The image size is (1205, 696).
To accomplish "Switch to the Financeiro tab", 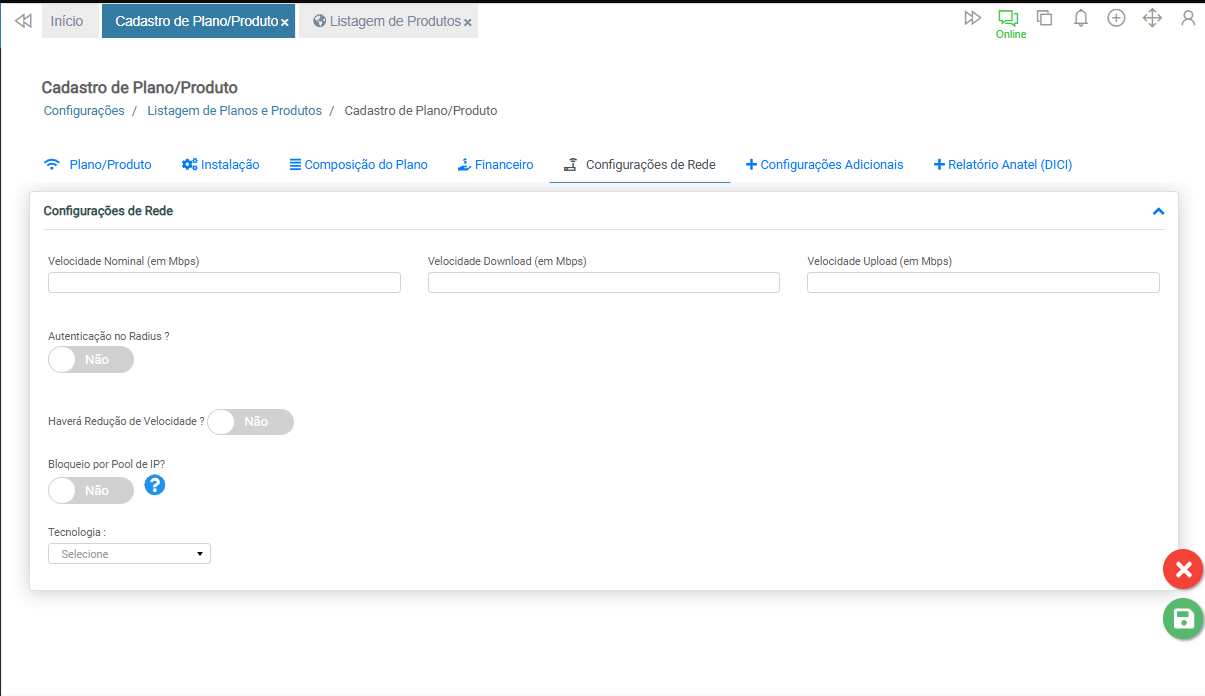I will point(495,165).
